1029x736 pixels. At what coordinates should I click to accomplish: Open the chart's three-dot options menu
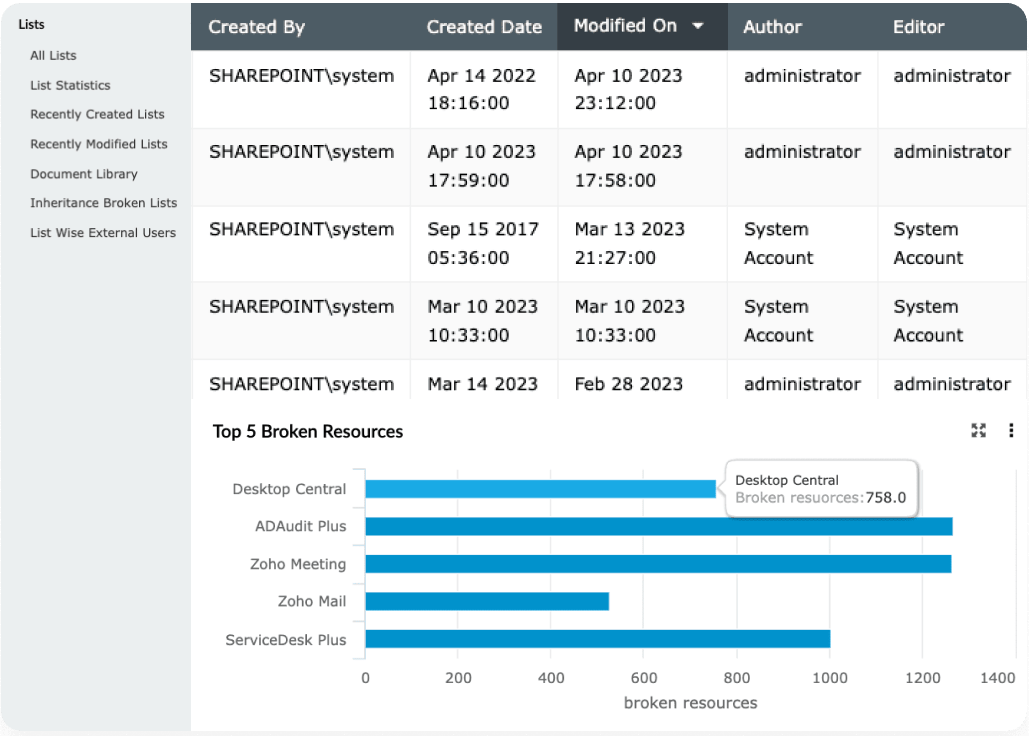pos(1011,430)
